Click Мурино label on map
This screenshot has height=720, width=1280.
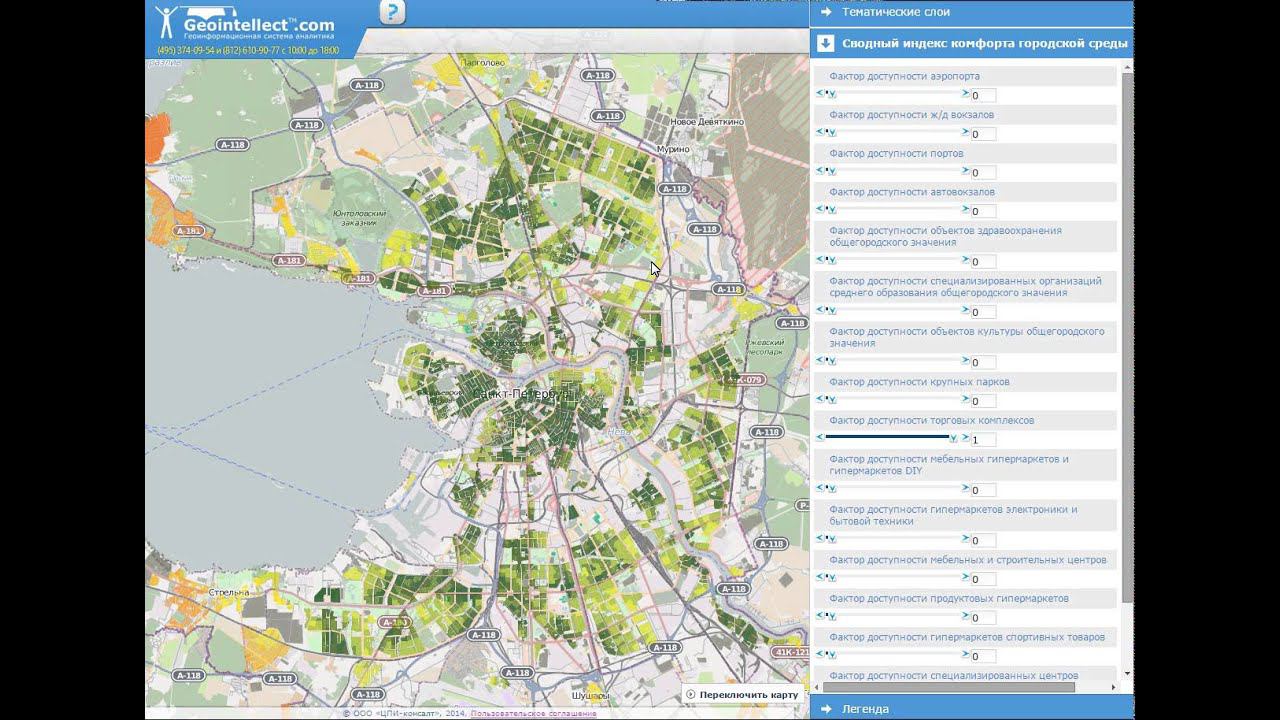pos(674,149)
